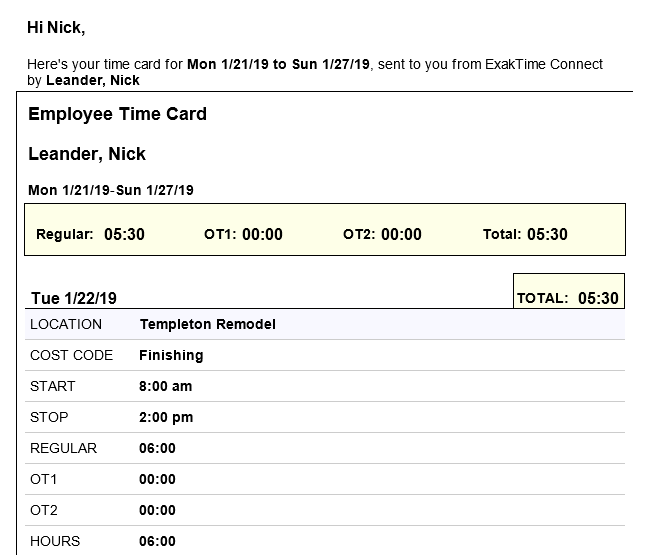Click the '00:00' value in OT2 table row
This screenshot has width=652, height=555.
tap(157, 510)
